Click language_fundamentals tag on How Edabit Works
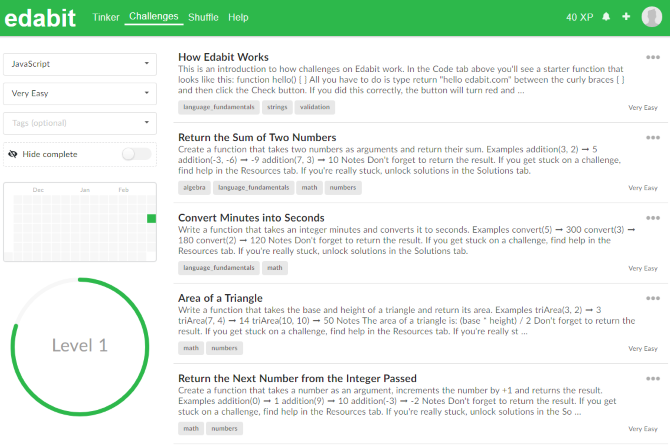This screenshot has height=446, width=670. coord(219,107)
